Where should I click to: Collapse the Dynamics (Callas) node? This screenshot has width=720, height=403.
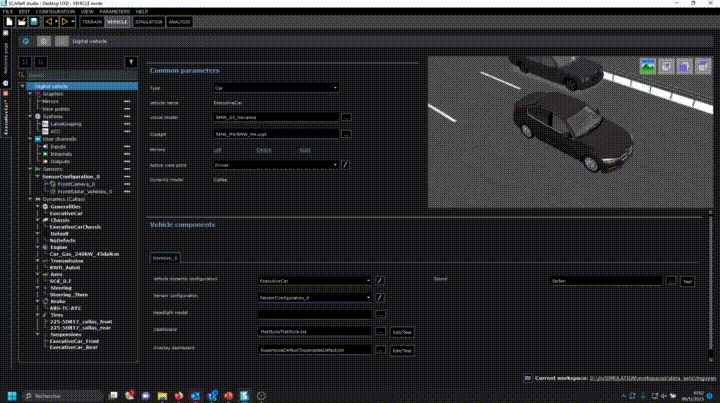pyautogui.click(x=30, y=199)
